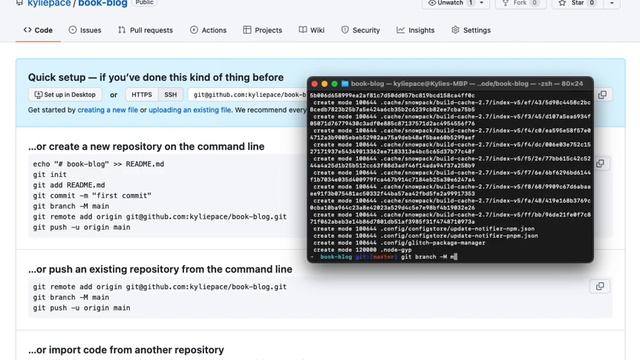
Task: Open the Wiki tab
Action: coord(311,30)
